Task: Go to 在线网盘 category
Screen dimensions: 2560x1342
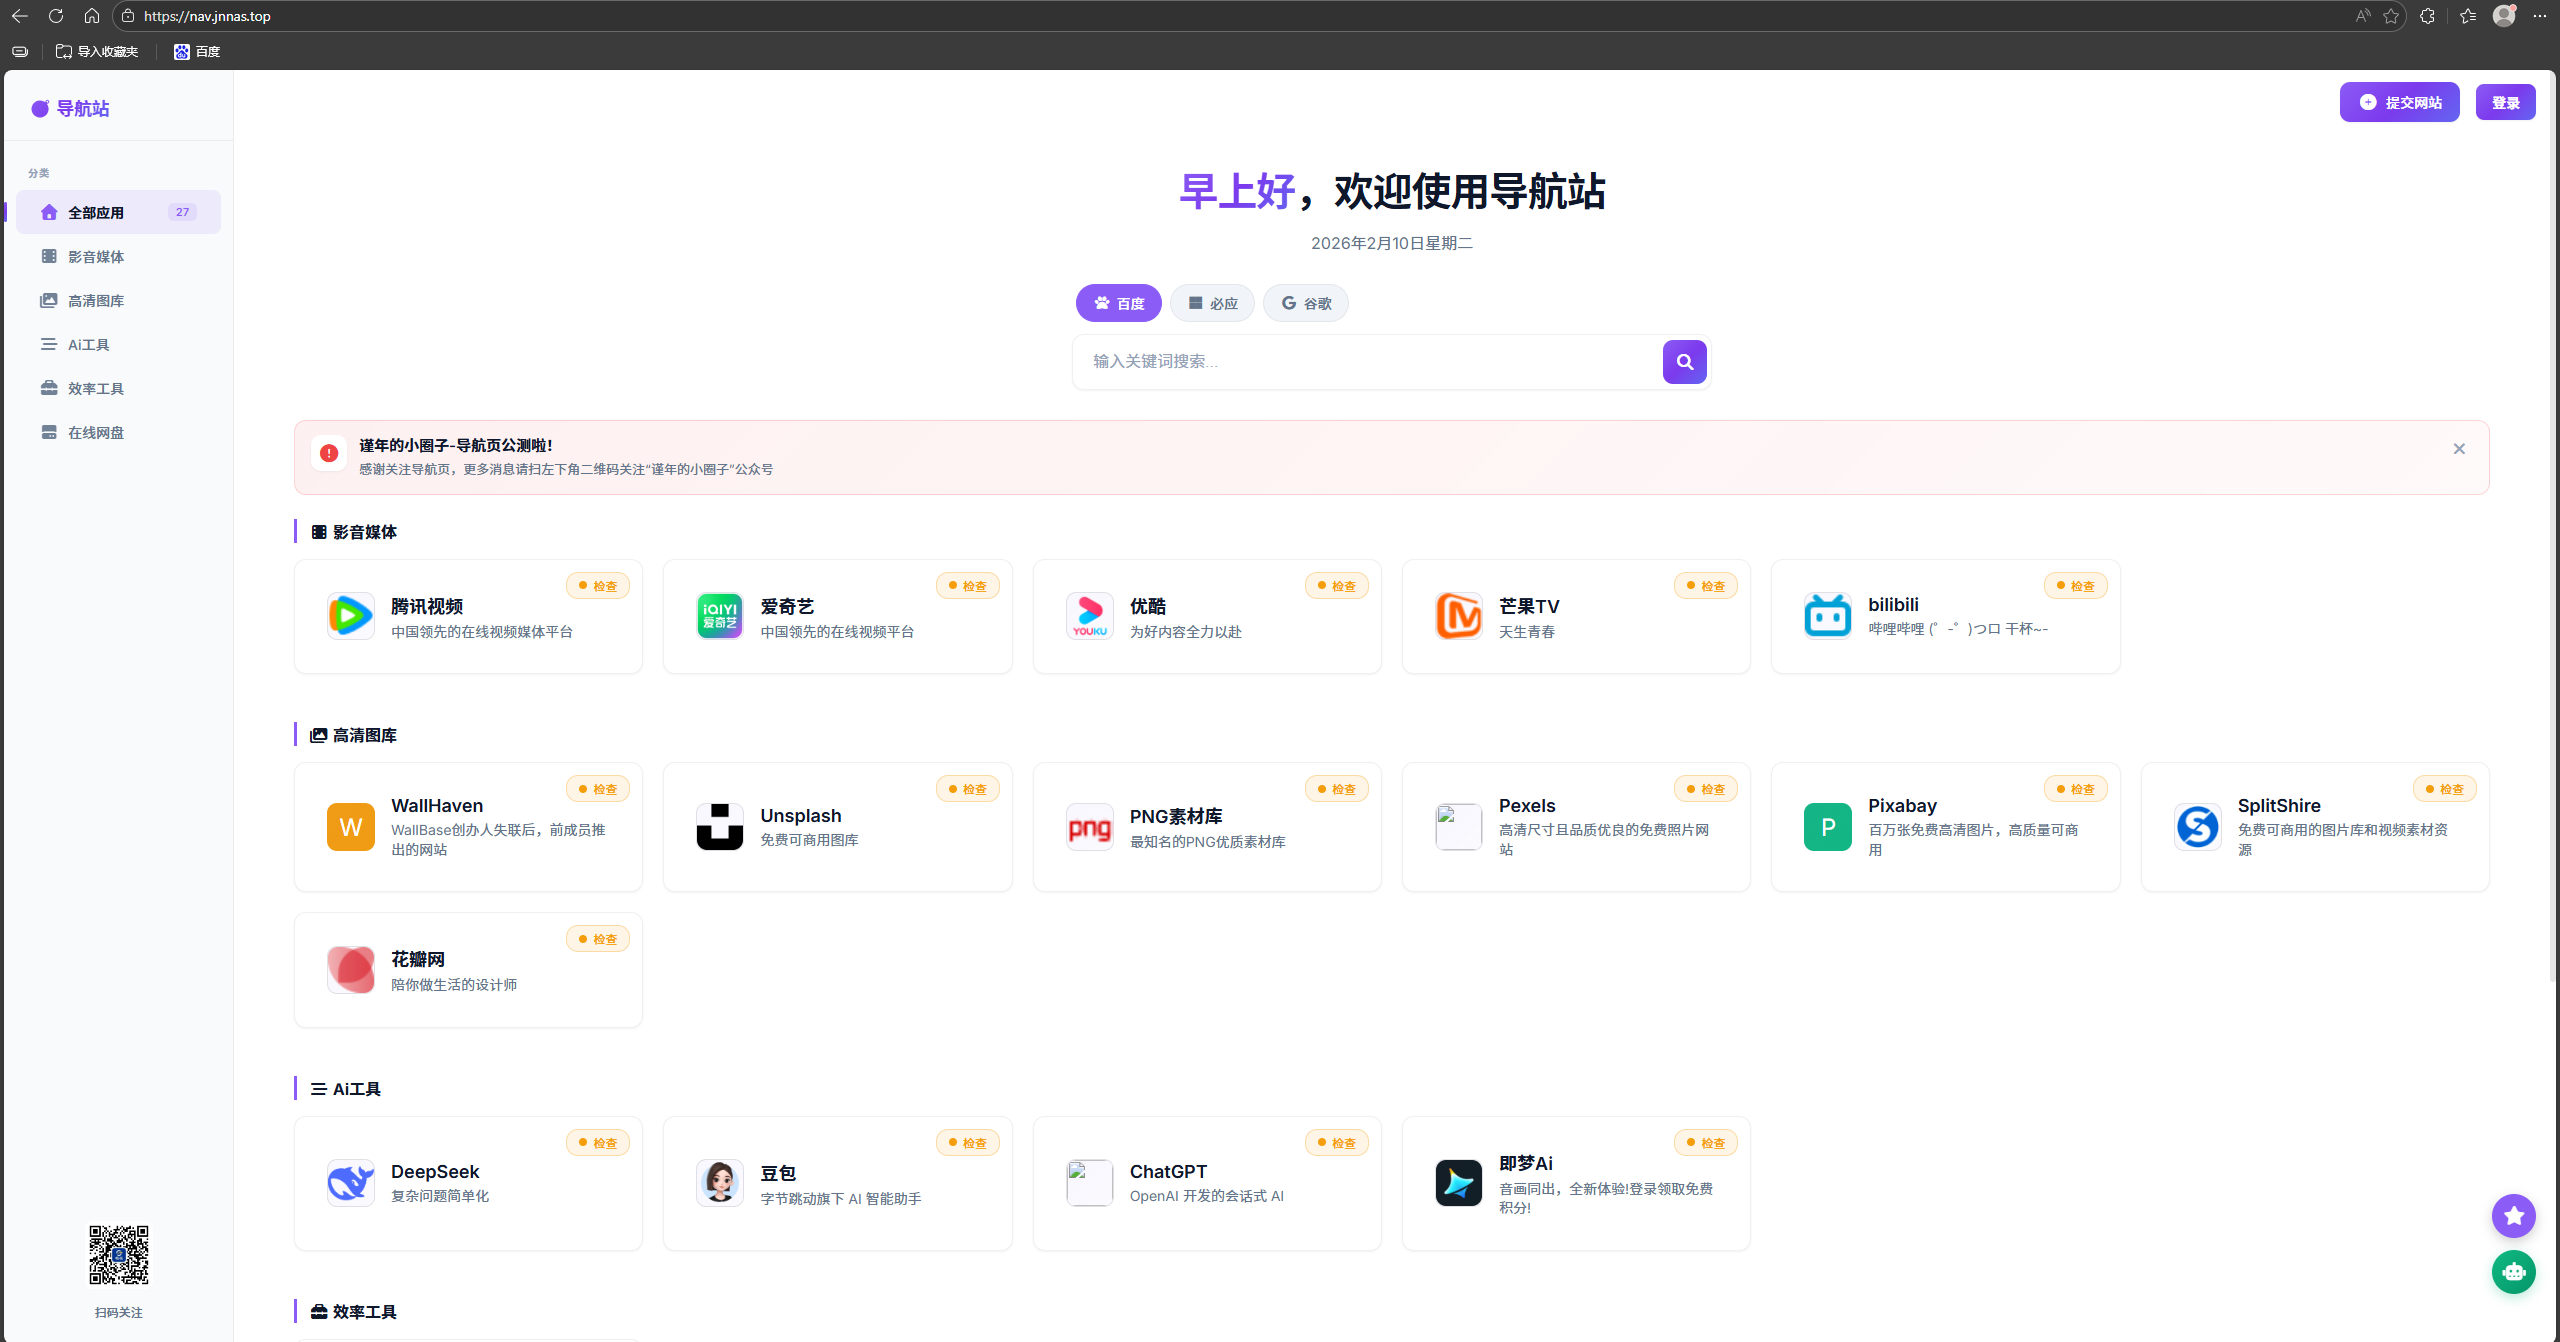Action: point(96,433)
